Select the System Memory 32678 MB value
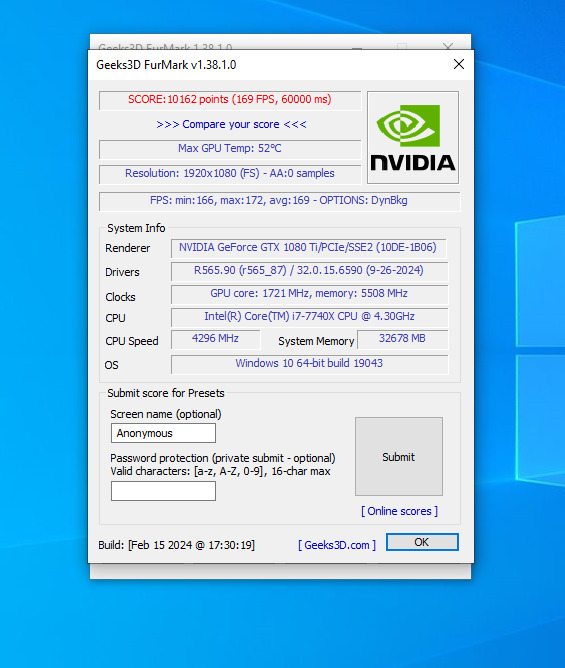This screenshot has width=565, height=668. click(403, 340)
